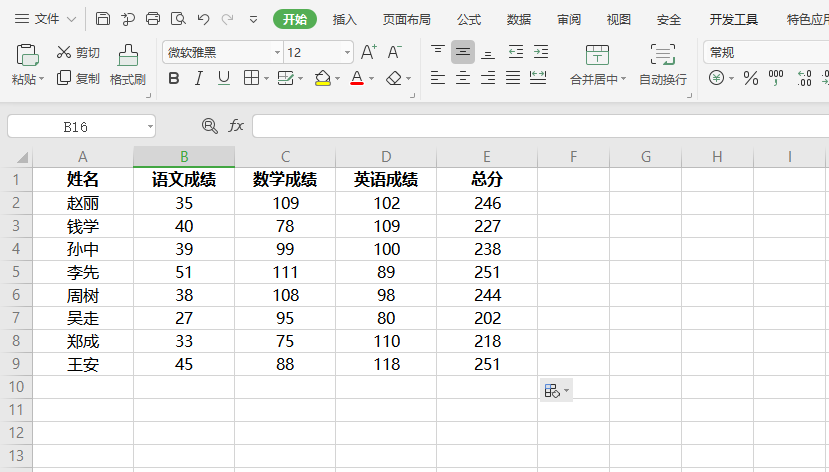829x472 pixels.
Task: Switch to the 插入 (Insert) tab
Action: tap(344, 19)
